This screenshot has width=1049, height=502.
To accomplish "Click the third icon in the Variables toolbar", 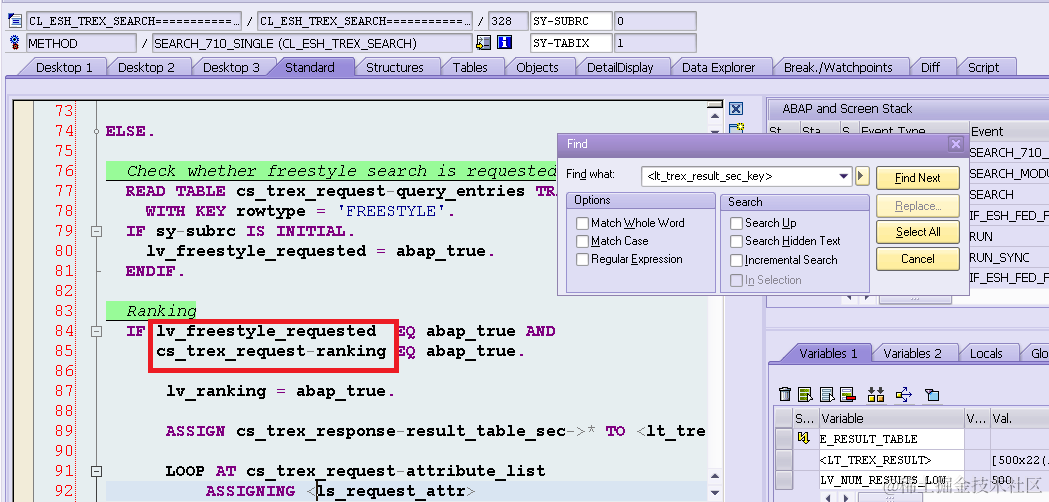I will [x=828, y=394].
